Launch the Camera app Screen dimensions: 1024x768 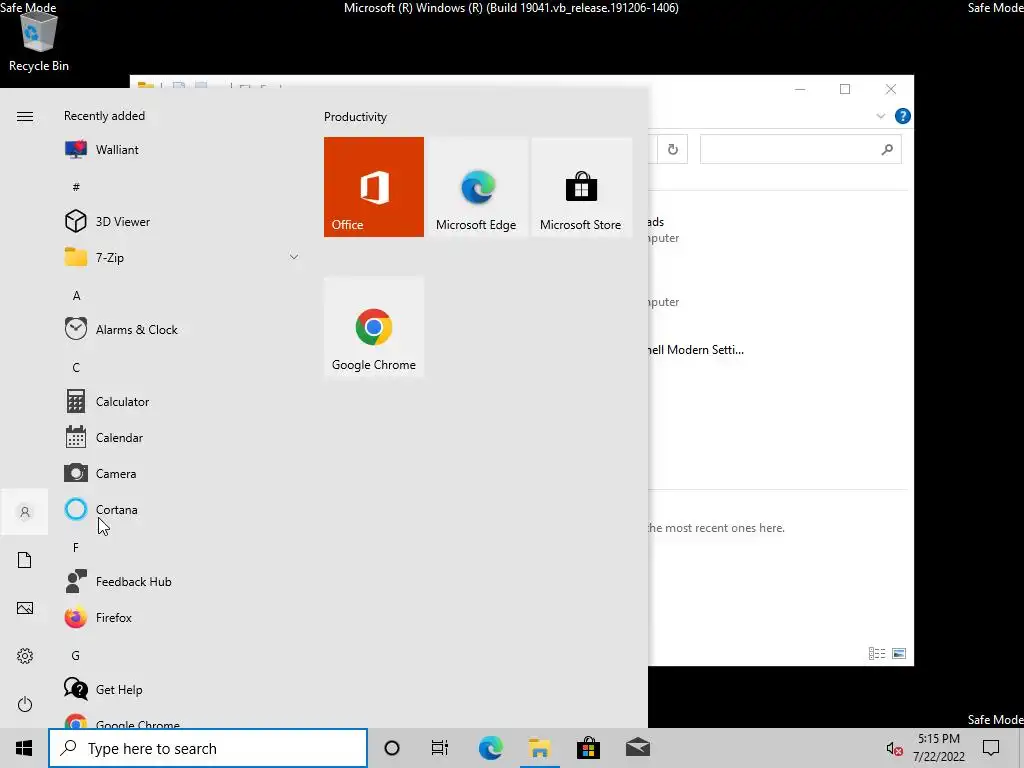click(x=182, y=473)
